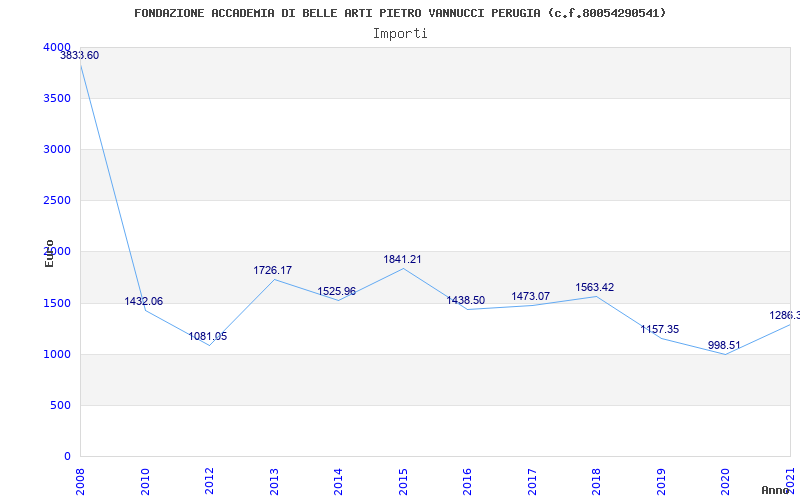800x500 pixels.
Task: Click the 3833.60 data label
Action: [80, 56]
